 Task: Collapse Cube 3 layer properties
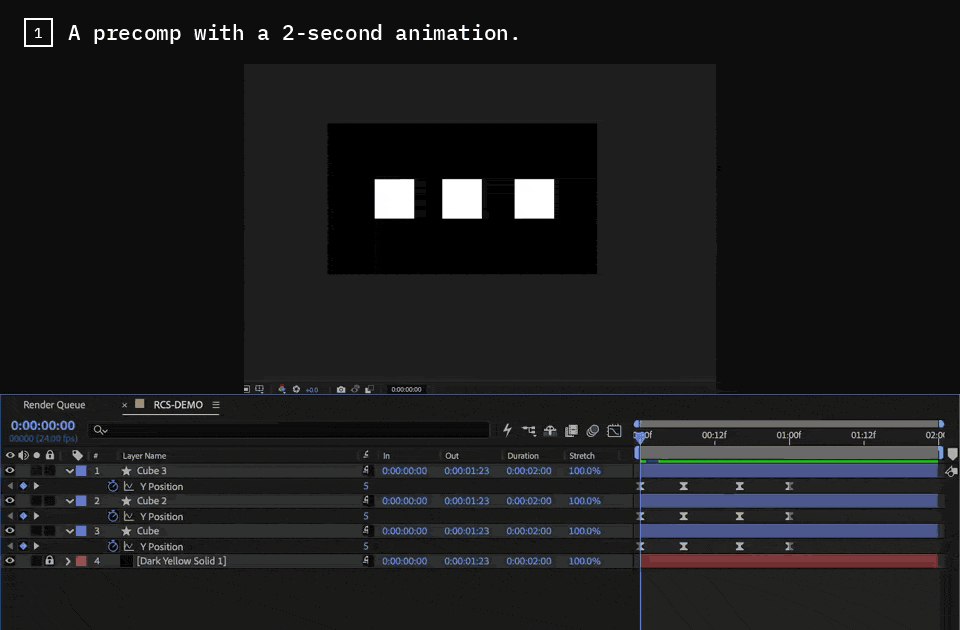click(x=69, y=471)
